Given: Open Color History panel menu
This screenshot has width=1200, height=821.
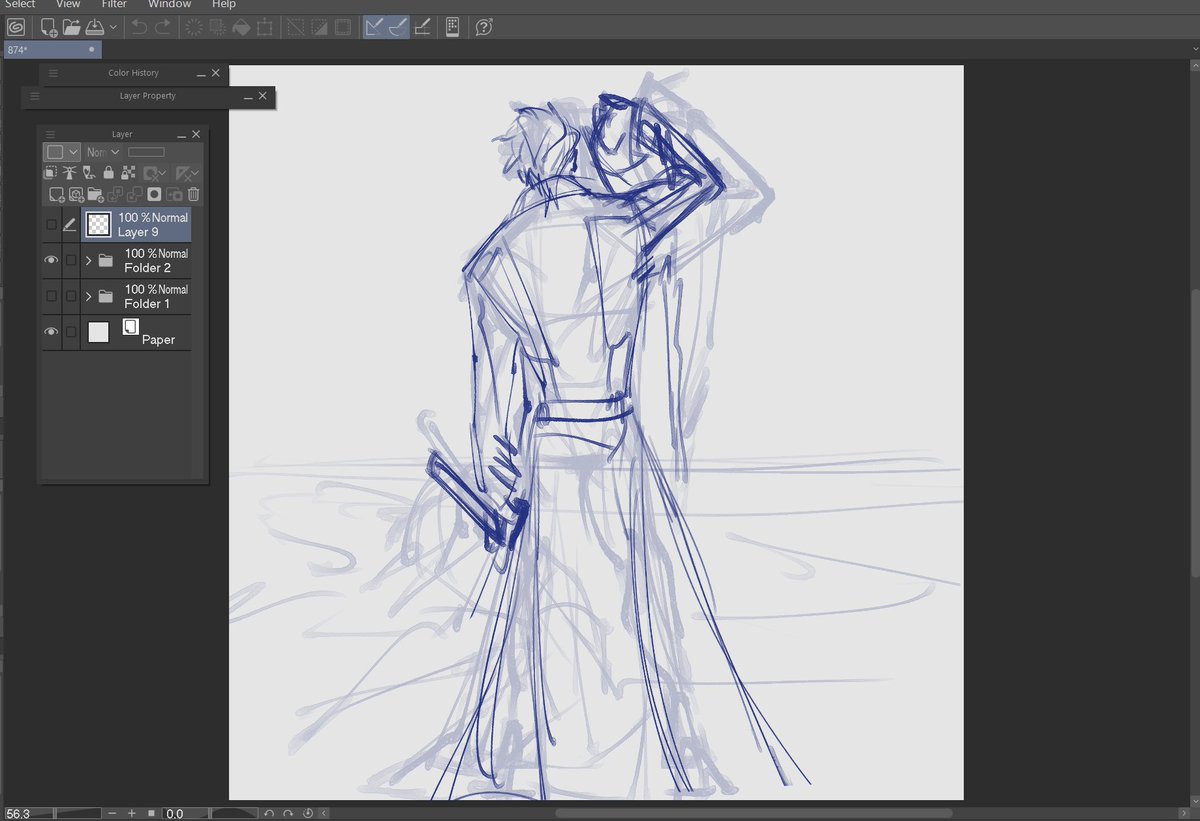Looking at the screenshot, I should point(54,73).
